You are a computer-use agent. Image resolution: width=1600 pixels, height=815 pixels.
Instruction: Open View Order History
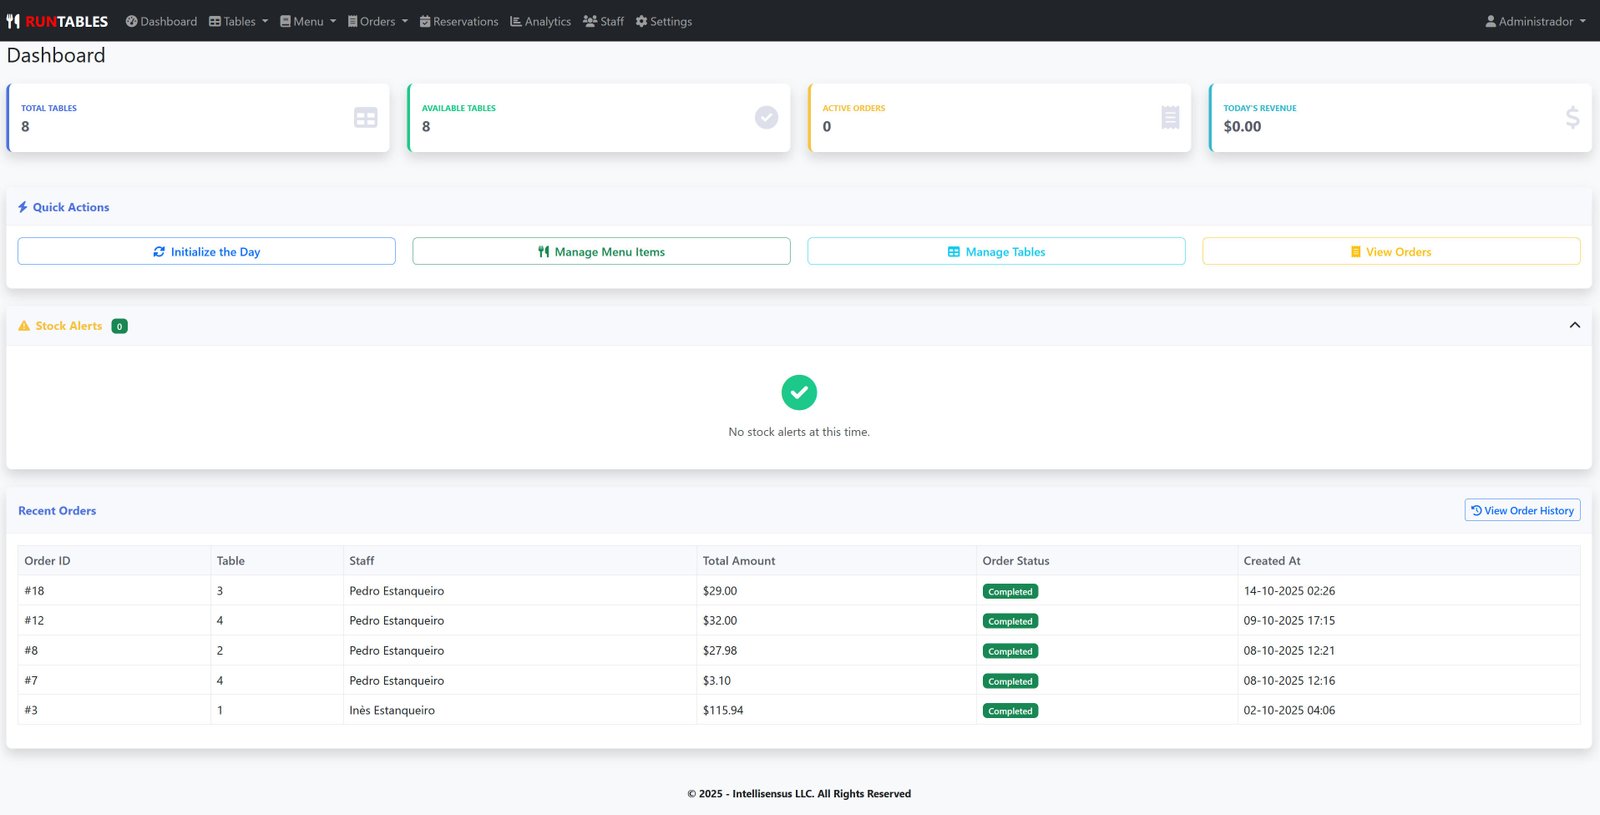point(1522,510)
